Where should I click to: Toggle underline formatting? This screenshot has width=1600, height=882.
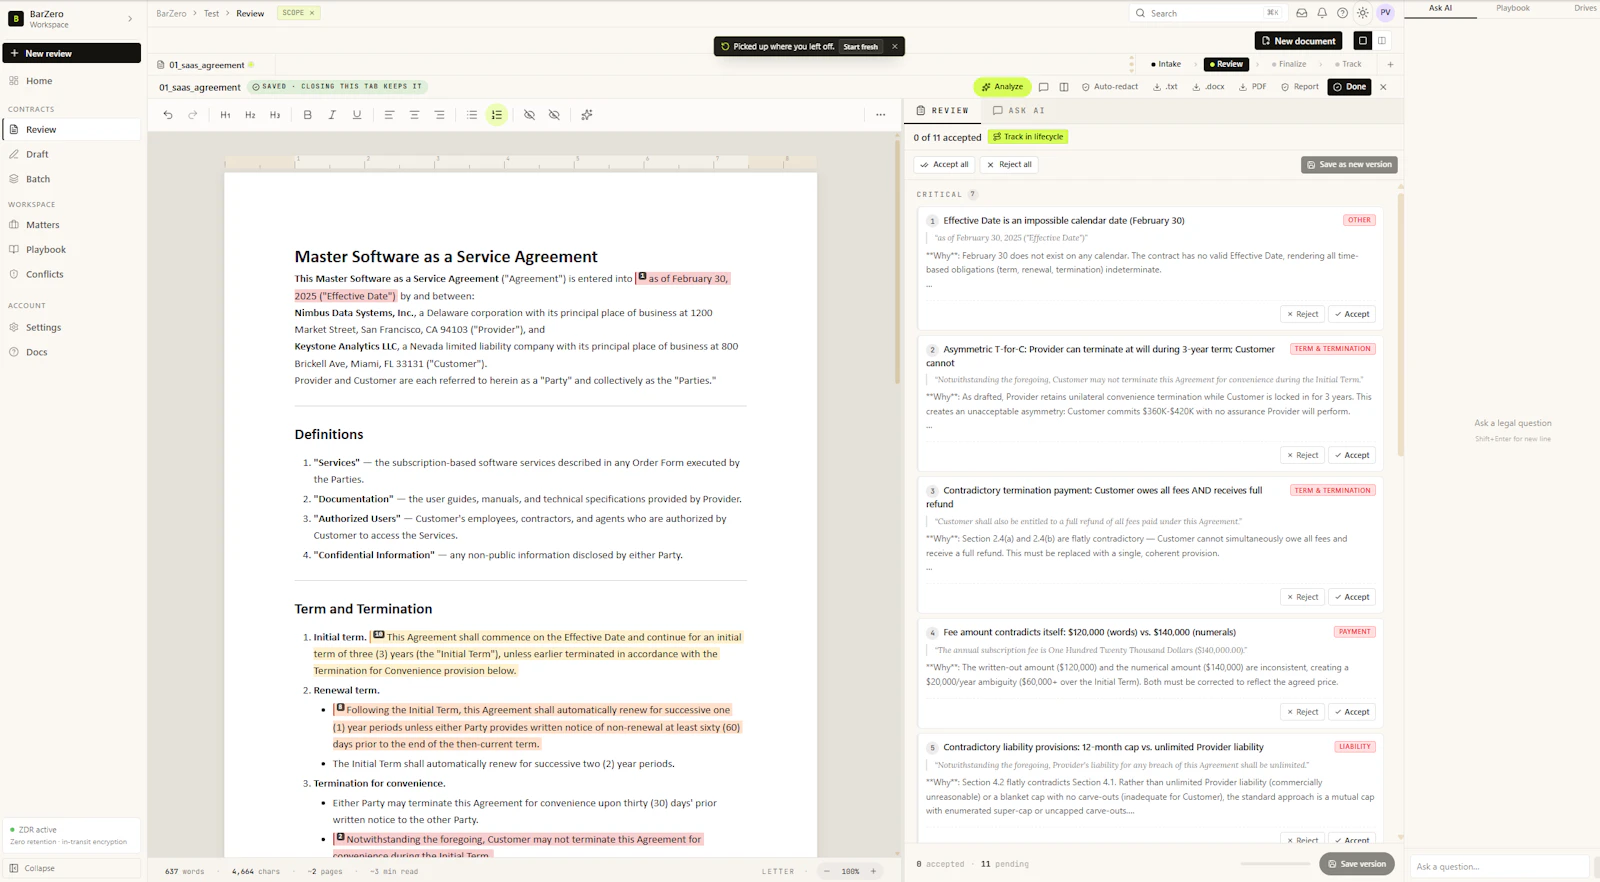click(x=357, y=115)
